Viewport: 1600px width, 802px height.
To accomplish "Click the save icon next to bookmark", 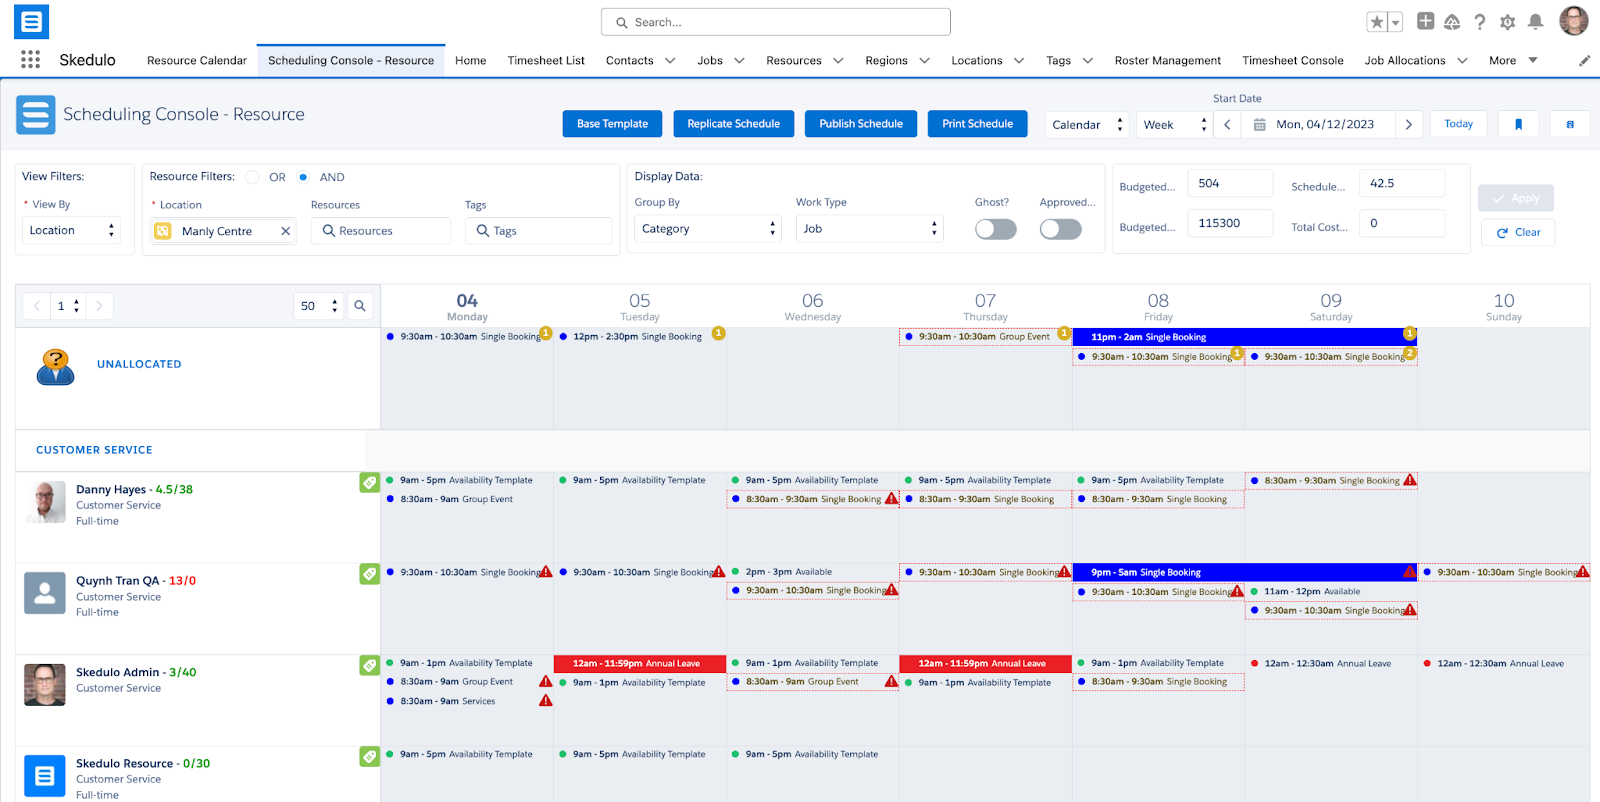I will [x=1570, y=124].
